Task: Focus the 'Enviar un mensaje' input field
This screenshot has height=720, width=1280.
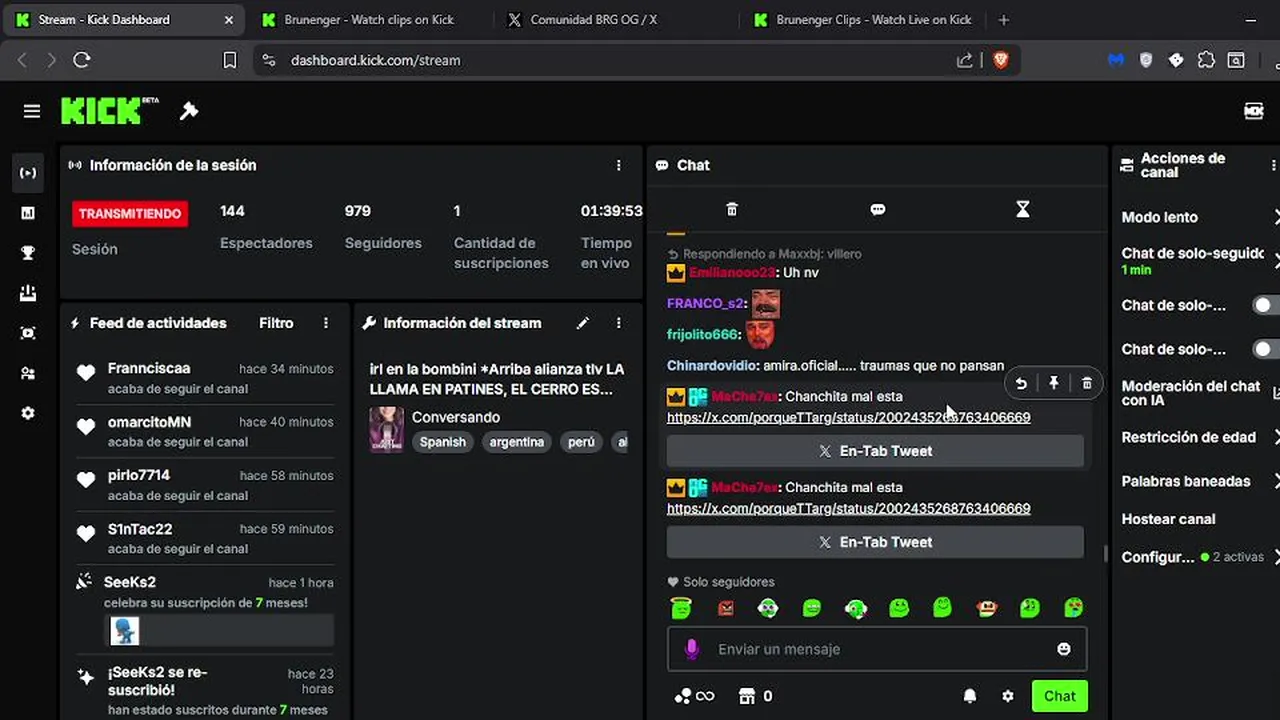Action: [877, 649]
